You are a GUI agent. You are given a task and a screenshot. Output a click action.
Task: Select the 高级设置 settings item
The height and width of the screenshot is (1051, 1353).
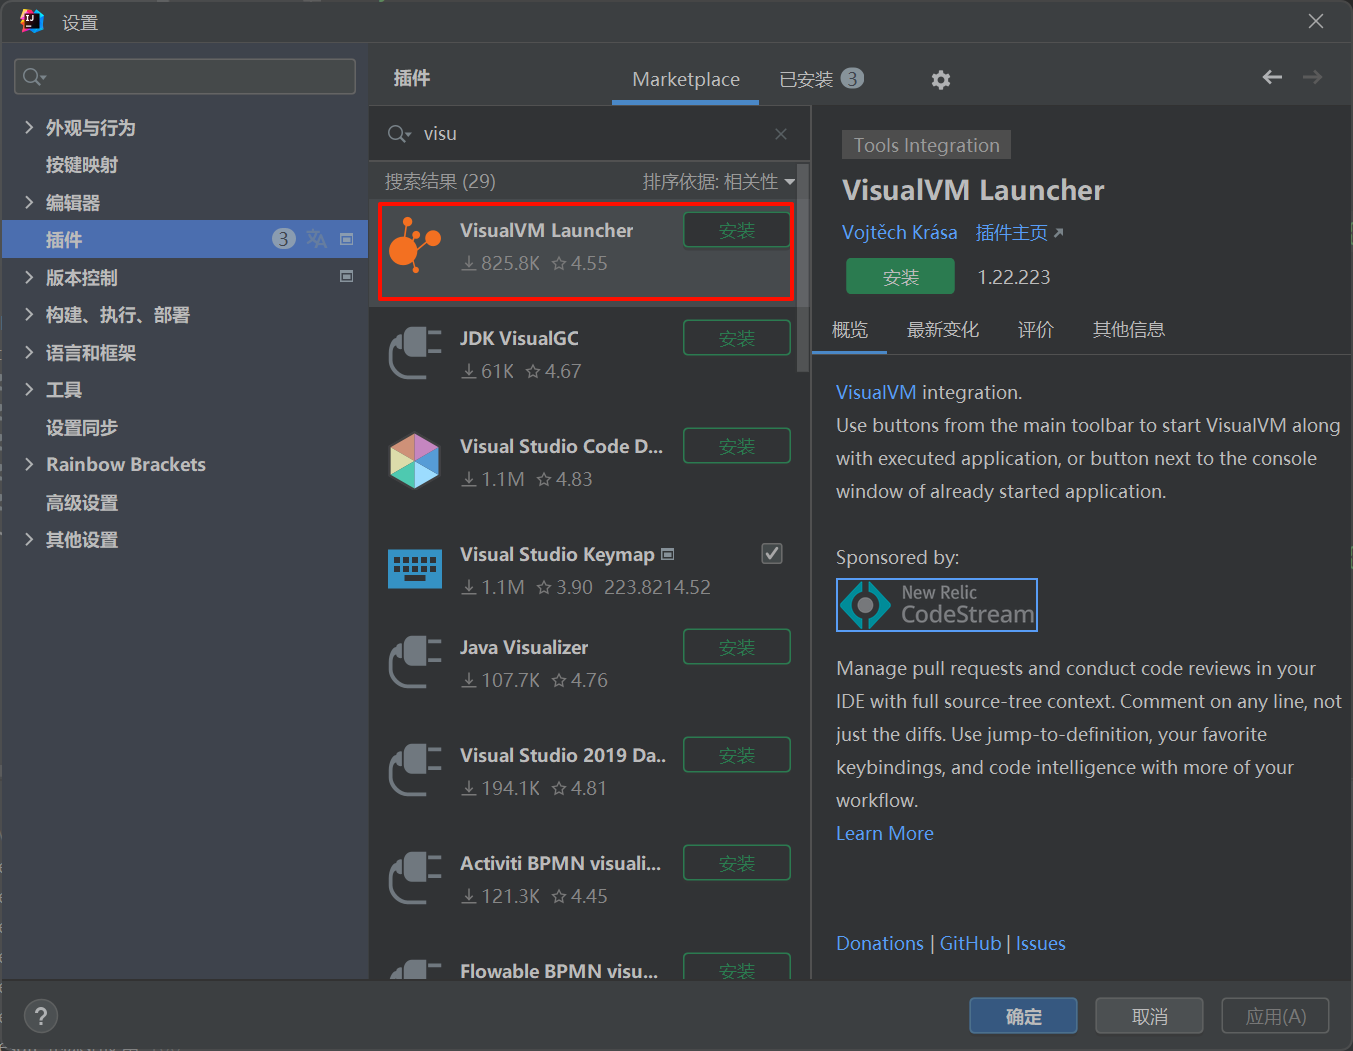pos(82,502)
